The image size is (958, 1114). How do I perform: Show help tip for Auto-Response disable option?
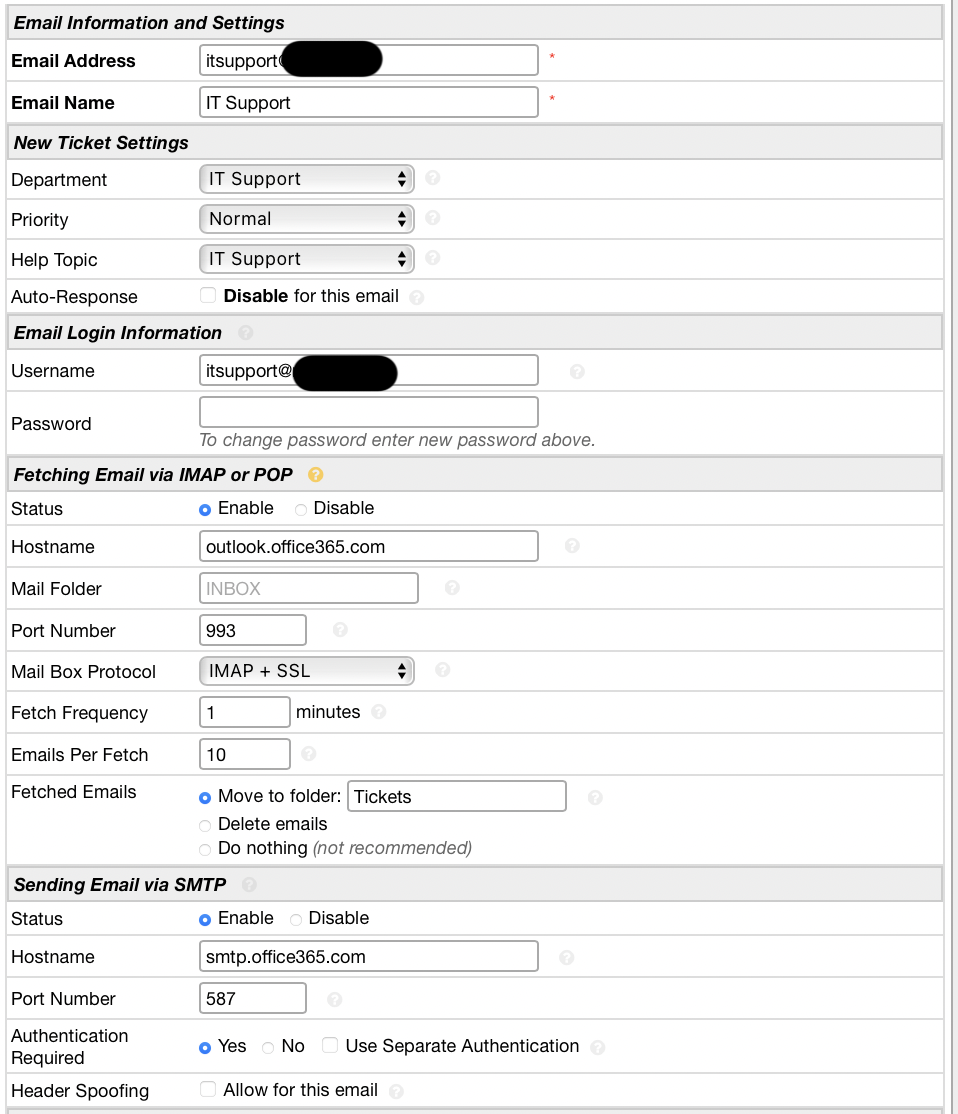(x=417, y=297)
